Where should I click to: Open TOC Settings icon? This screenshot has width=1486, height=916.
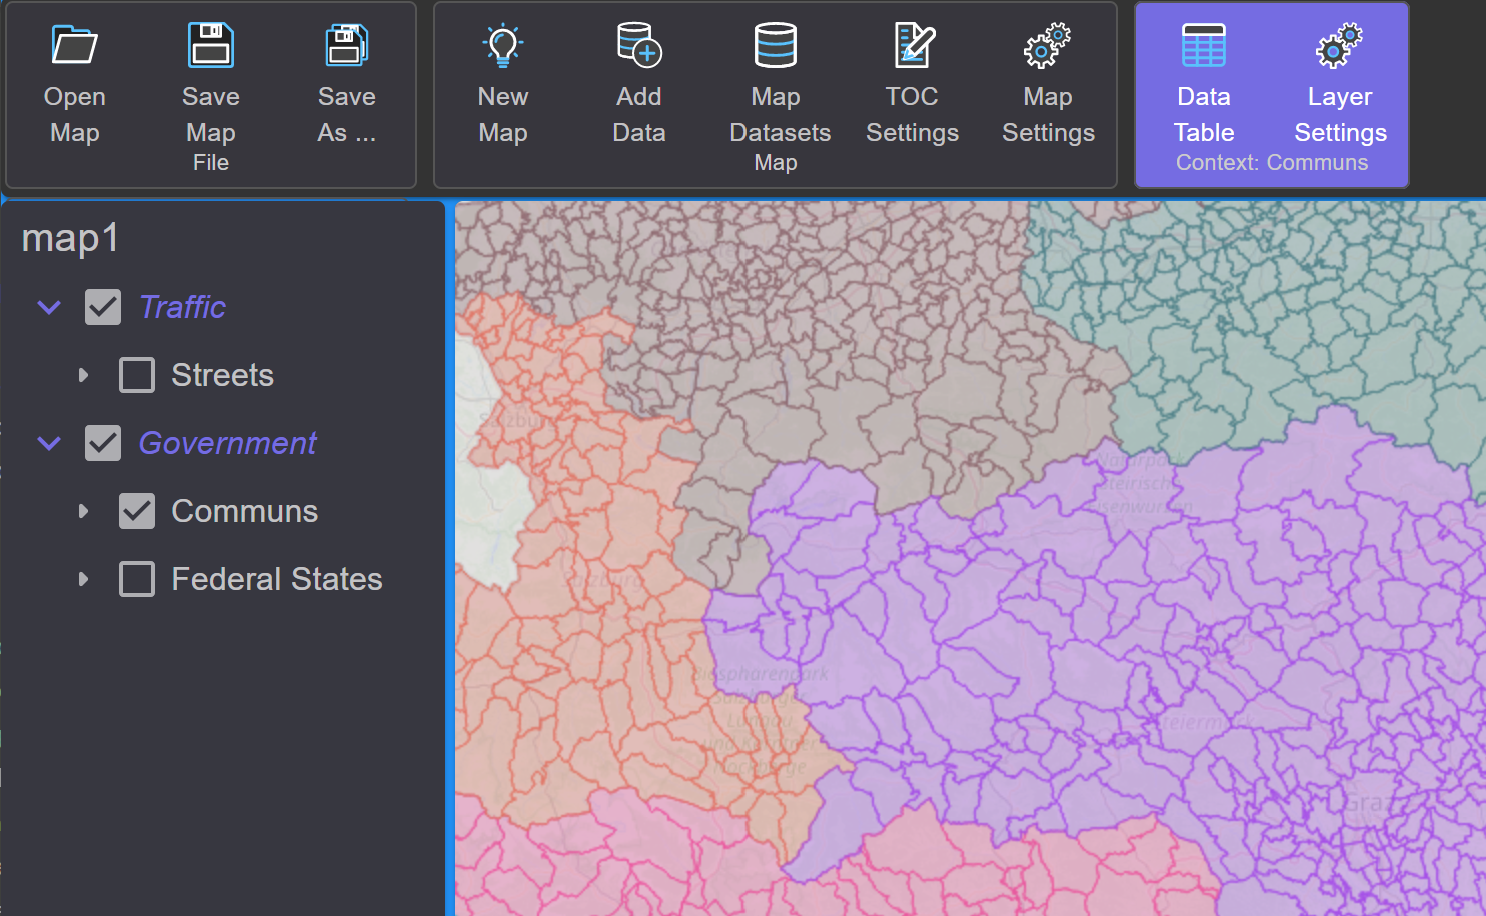(913, 45)
